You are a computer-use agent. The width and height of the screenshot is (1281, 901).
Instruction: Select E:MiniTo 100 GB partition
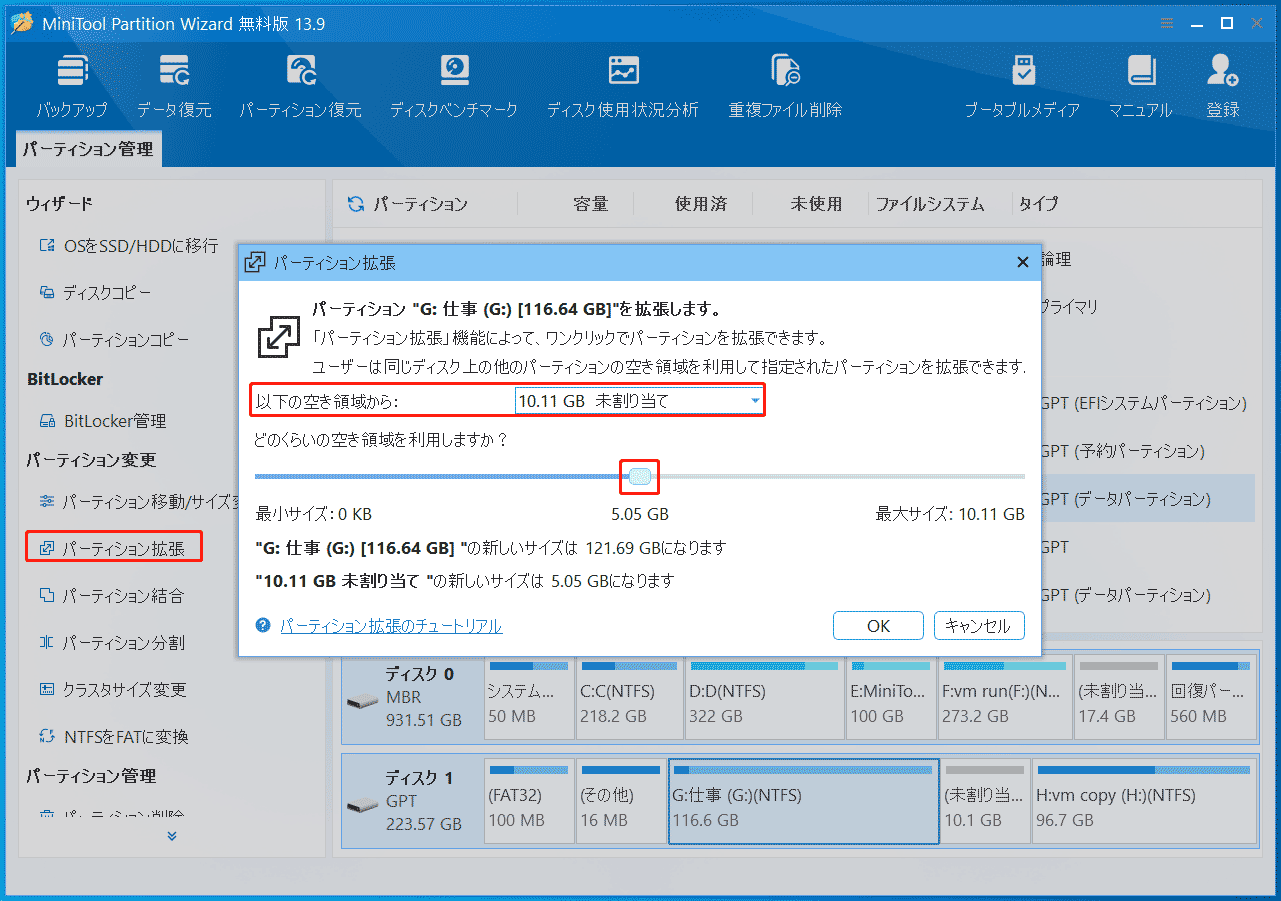[x=891, y=697]
